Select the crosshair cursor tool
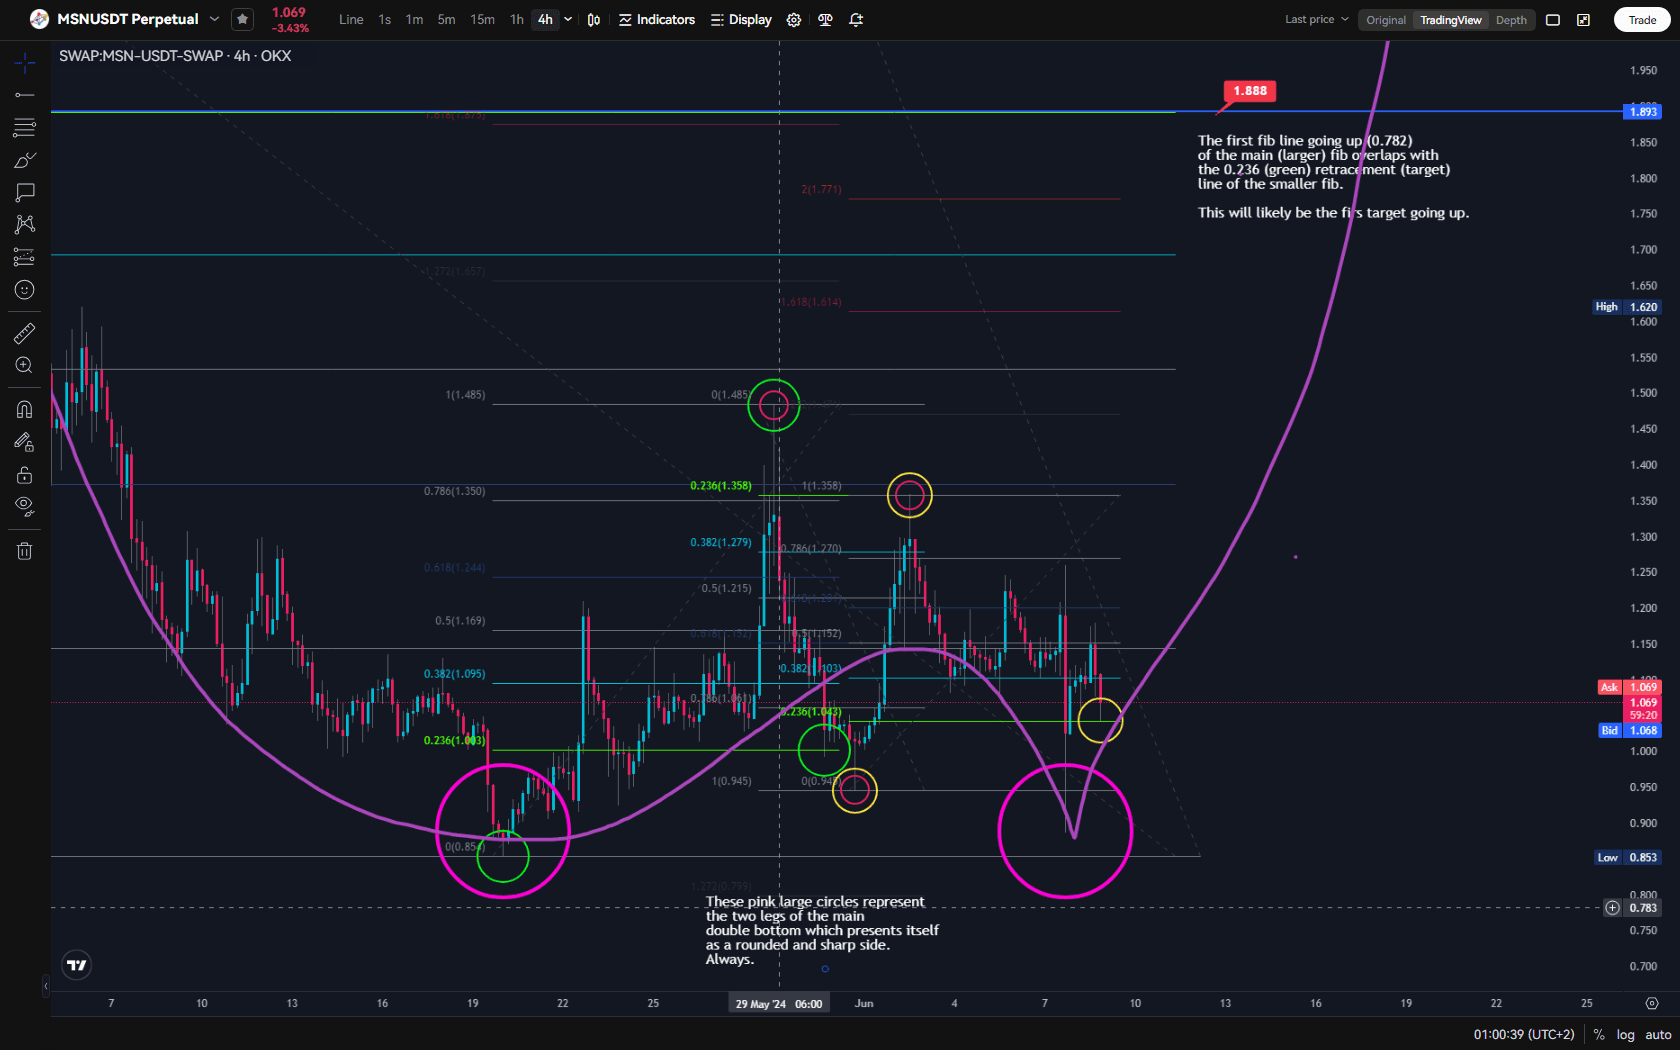The image size is (1680, 1050). coord(25,63)
